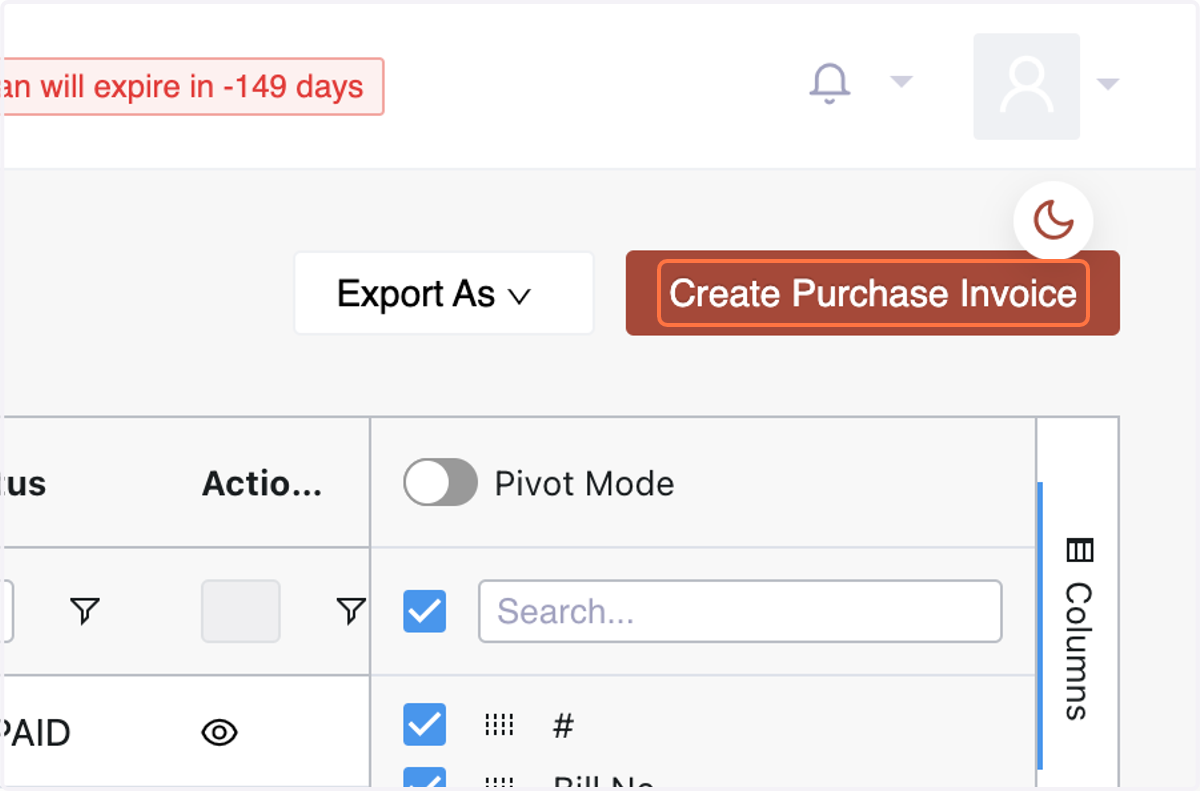View the PAID invoice via eye icon
Image resolution: width=1200 pixels, height=791 pixels.
(219, 733)
